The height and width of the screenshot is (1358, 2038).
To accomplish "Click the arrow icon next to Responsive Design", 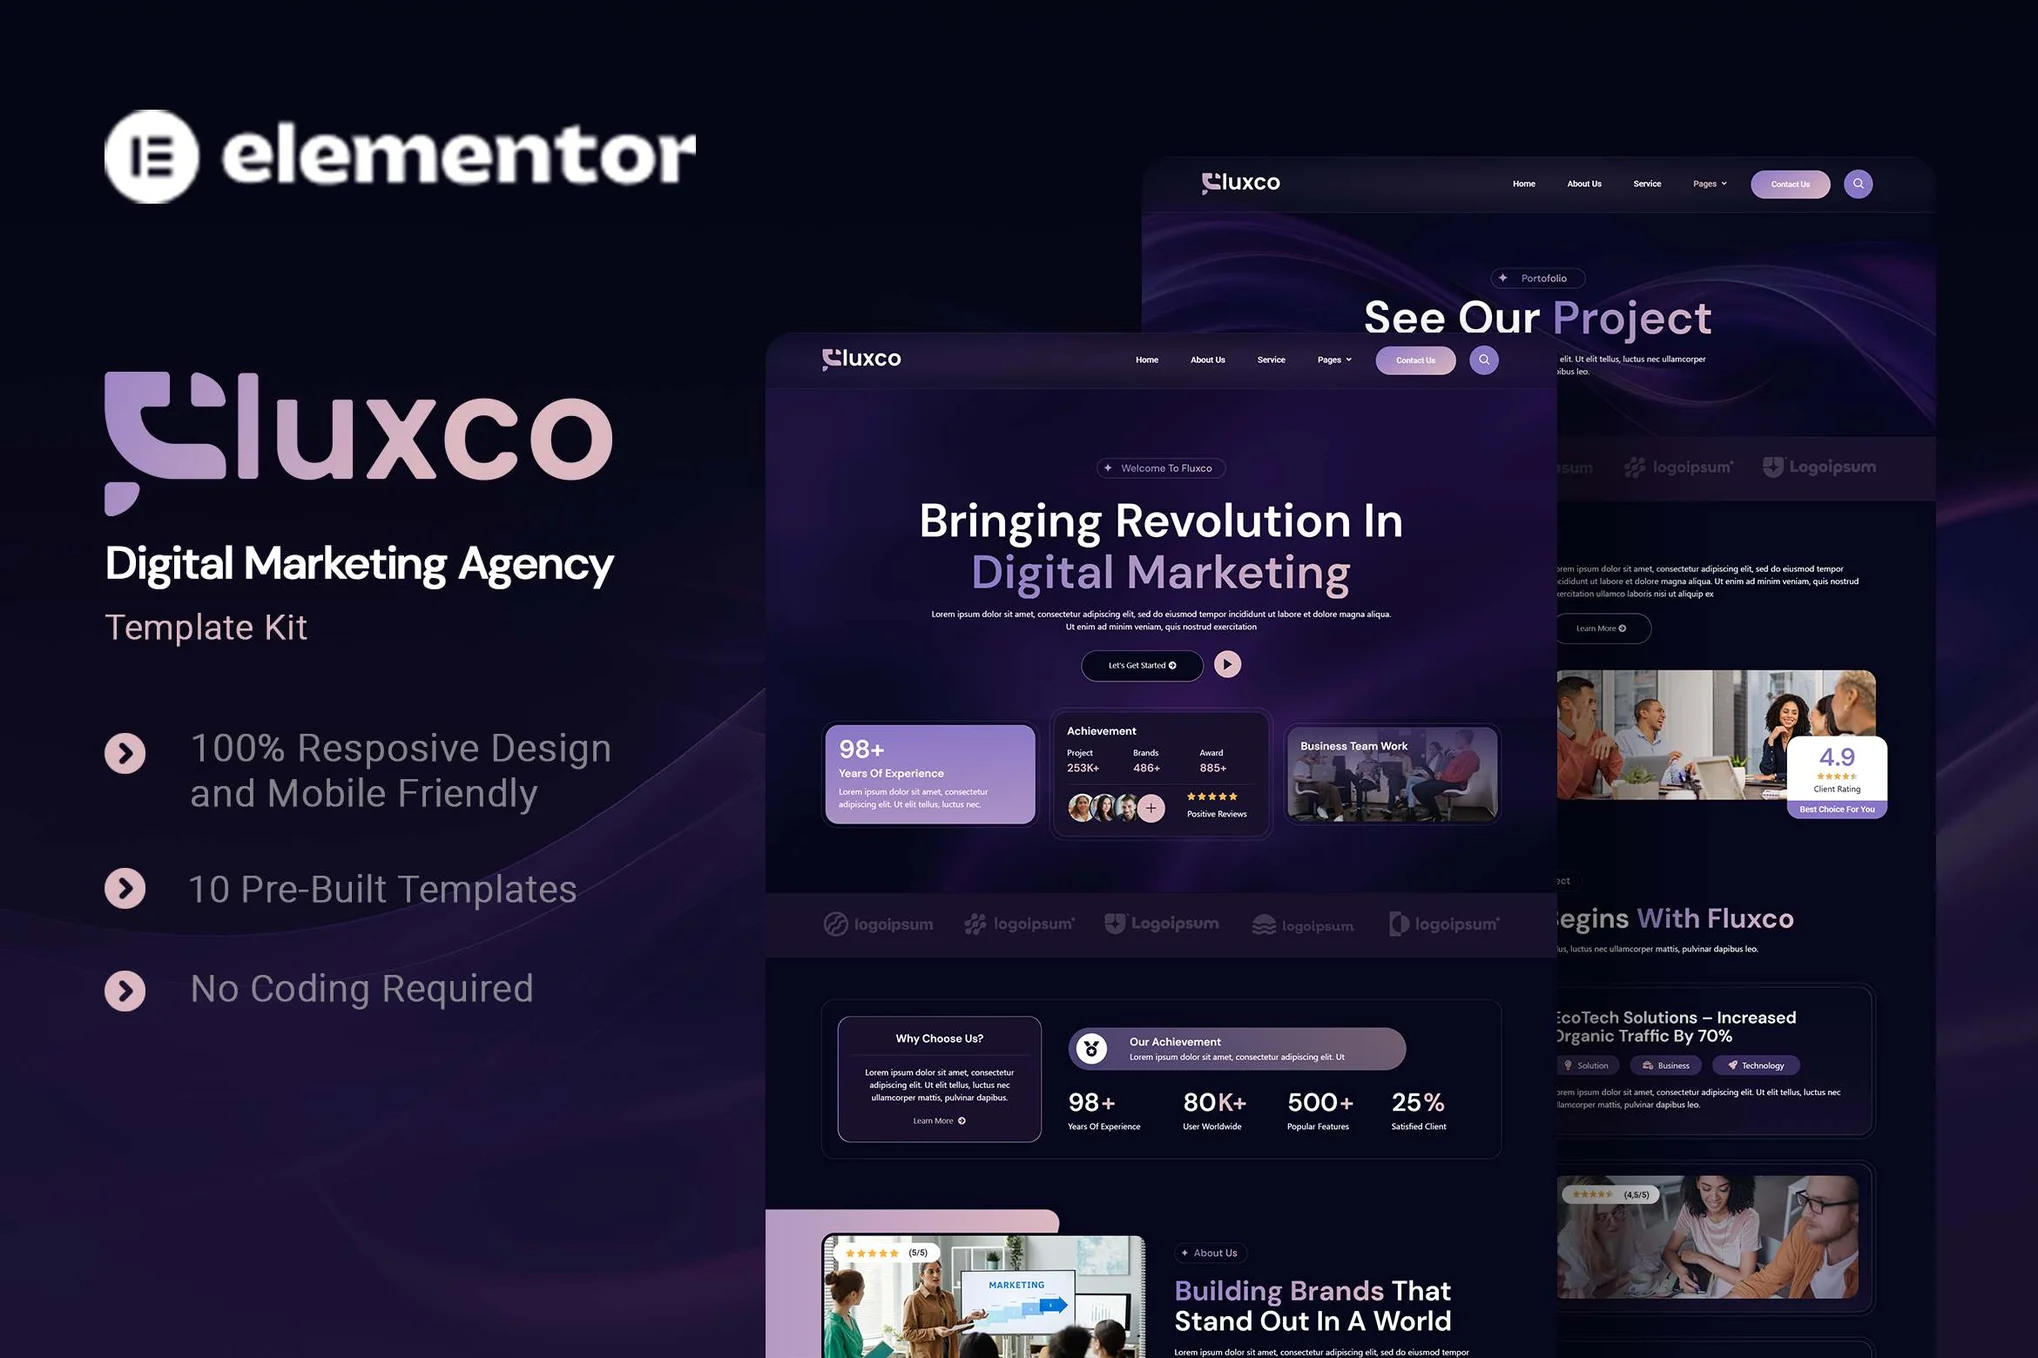I will pyautogui.click(x=126, y=750).
